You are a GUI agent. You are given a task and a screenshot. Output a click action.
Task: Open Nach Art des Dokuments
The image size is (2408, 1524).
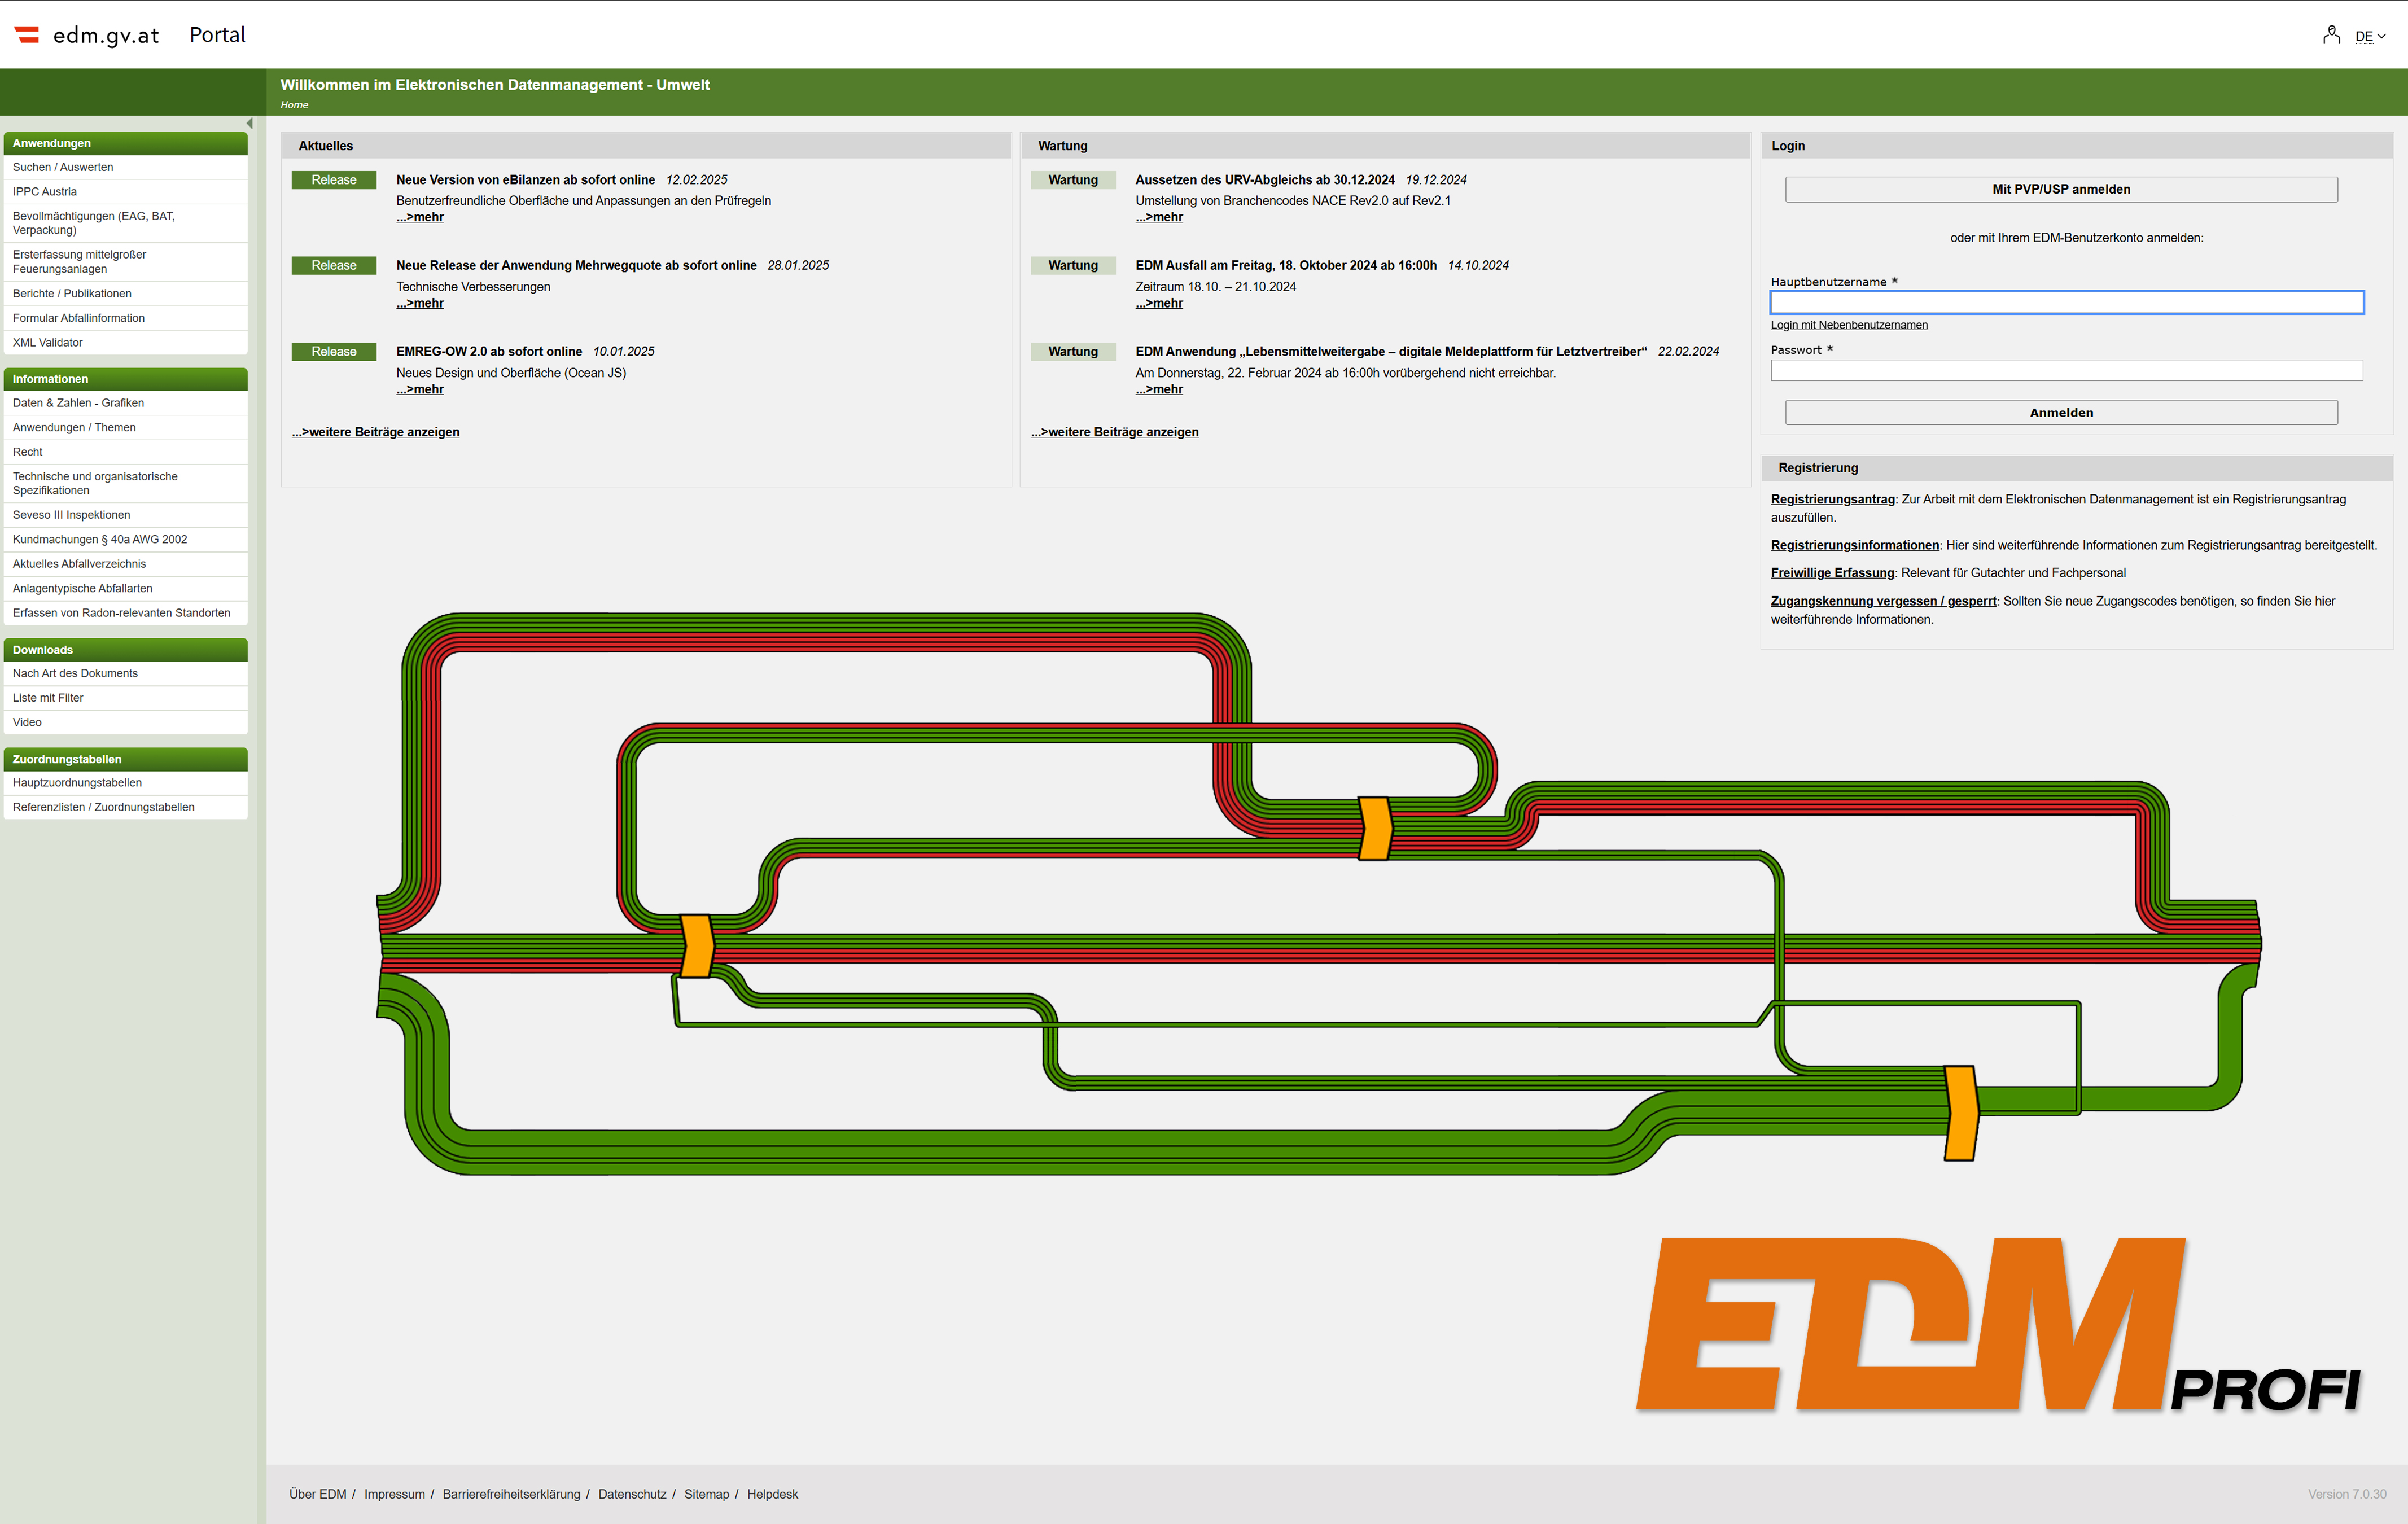point(126,674)
